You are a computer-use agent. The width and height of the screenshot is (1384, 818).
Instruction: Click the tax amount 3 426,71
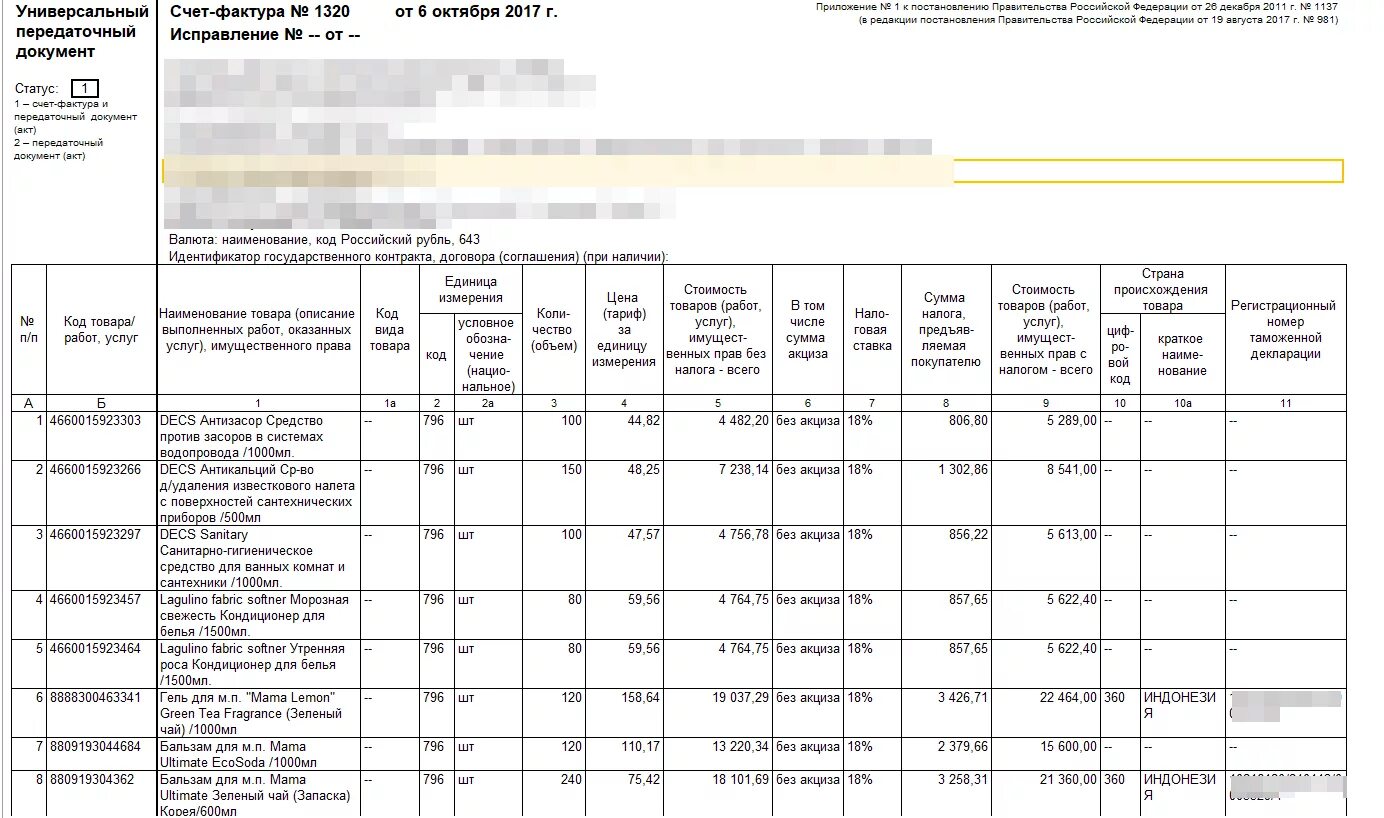962,698
